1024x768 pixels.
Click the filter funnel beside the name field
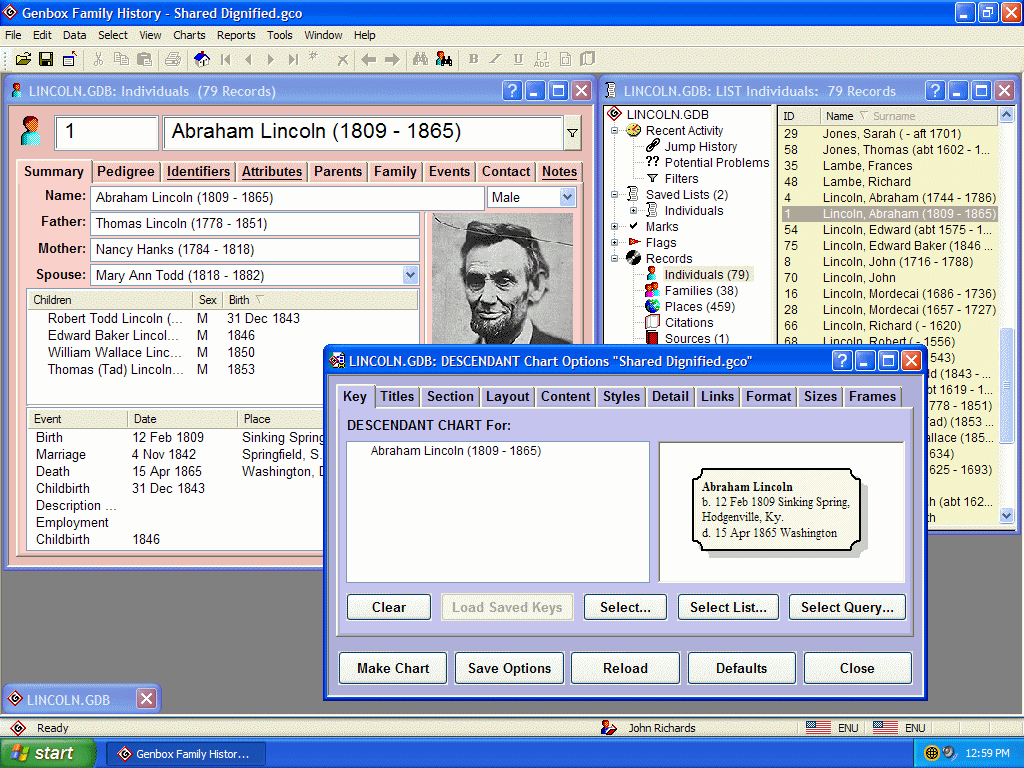[572, 133]
